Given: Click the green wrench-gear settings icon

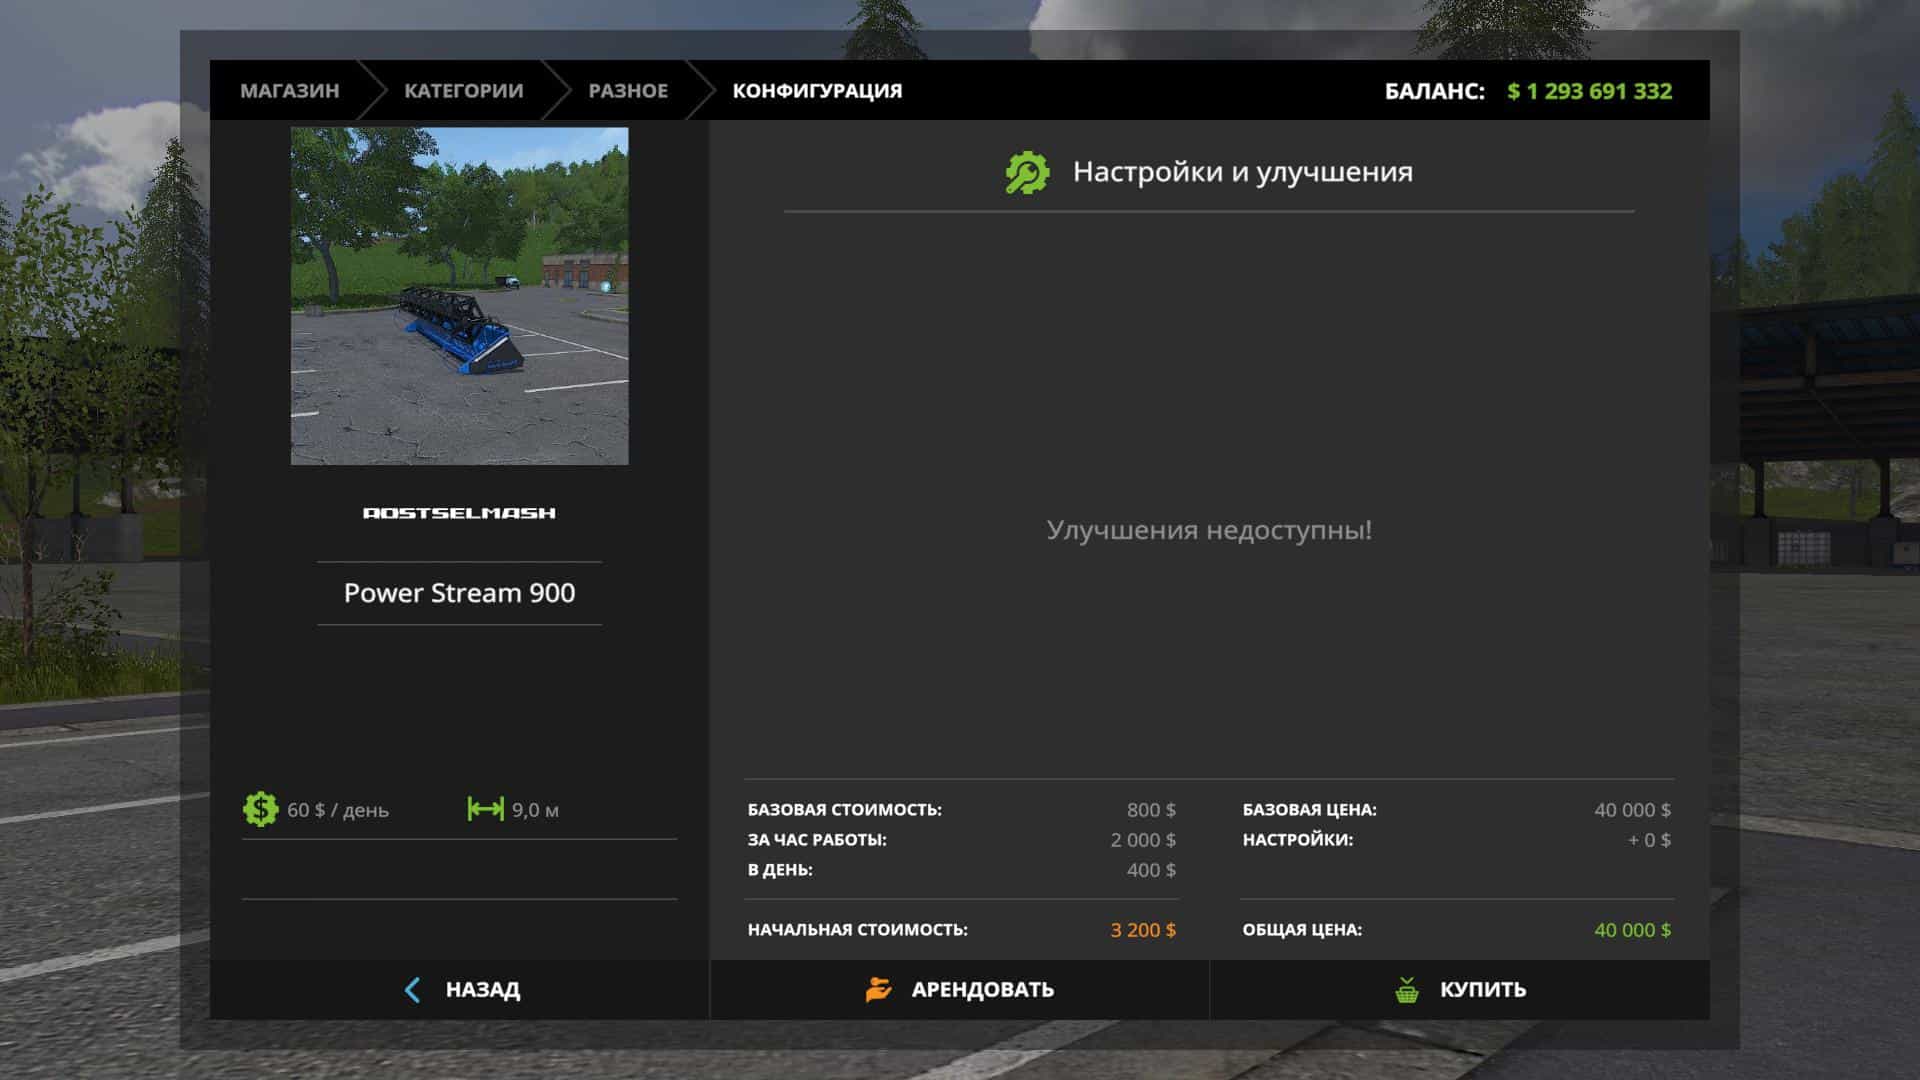Looking at the screenshot, I should [x=1027, y=173].
